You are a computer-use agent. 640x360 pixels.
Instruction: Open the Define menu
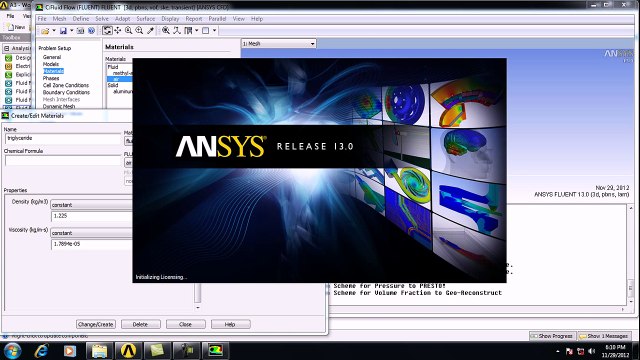(x=81, y=19)
